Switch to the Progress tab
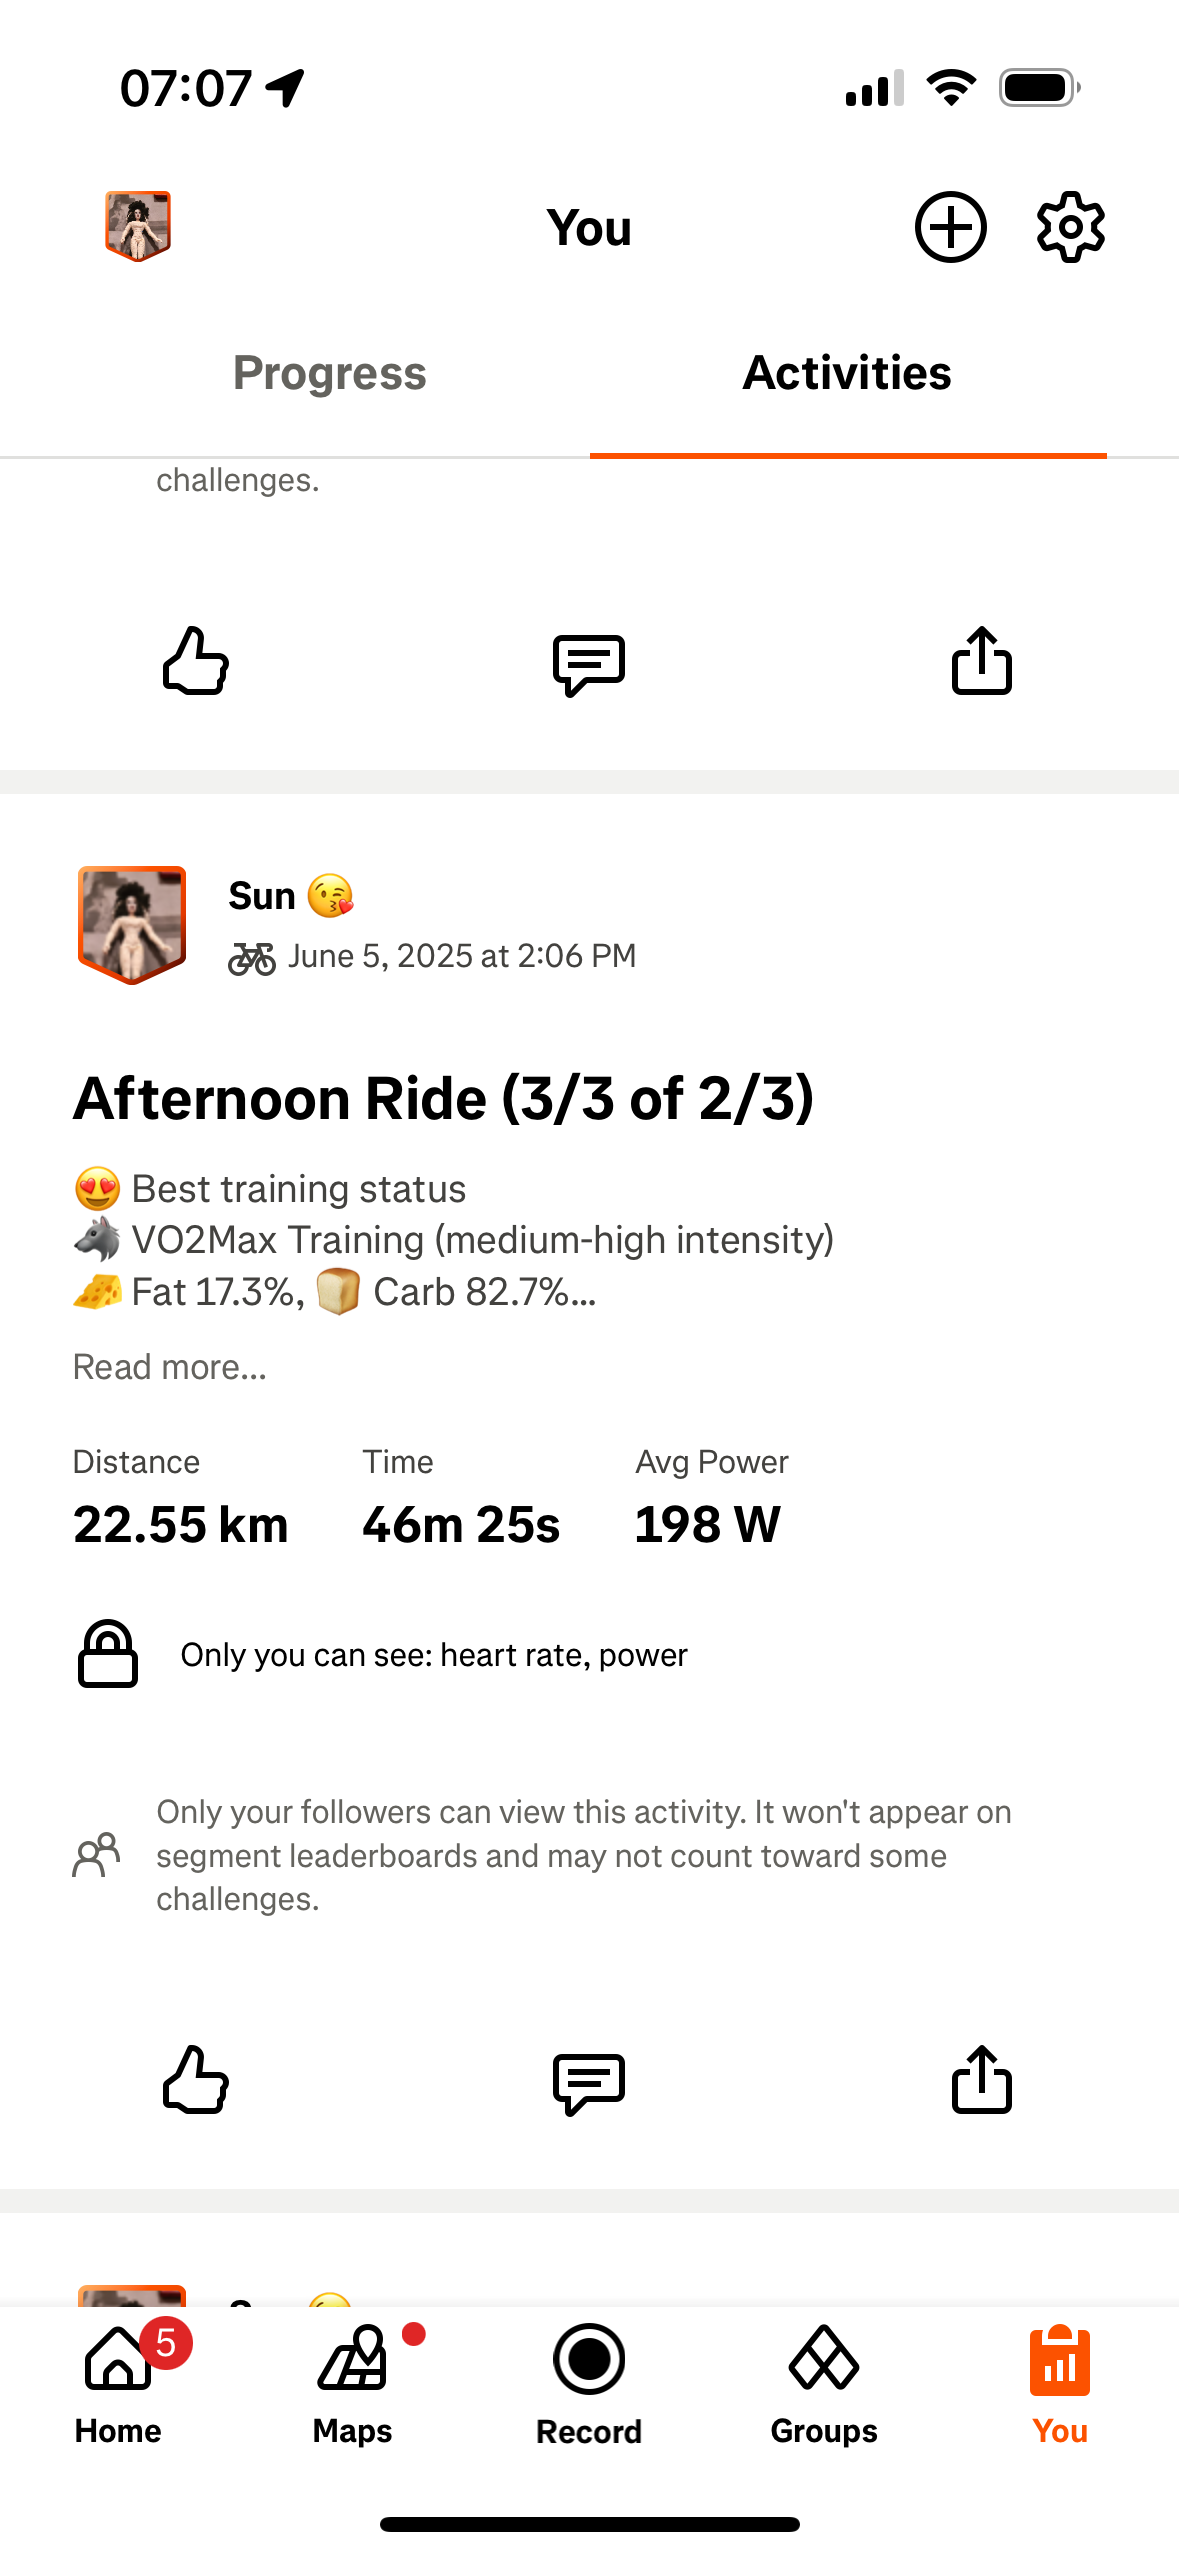This screenshot has width=1179, height=2556. (330, 373)
